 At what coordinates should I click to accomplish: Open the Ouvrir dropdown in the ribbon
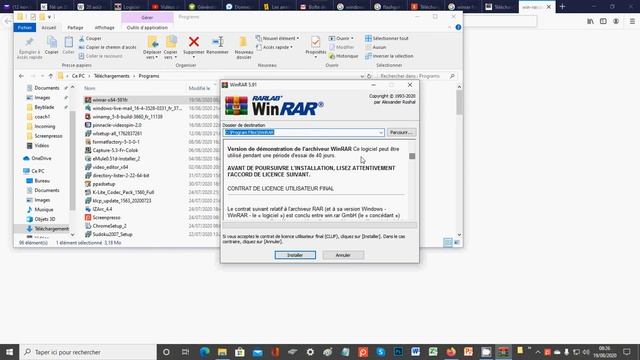click(x=341, y=38)
